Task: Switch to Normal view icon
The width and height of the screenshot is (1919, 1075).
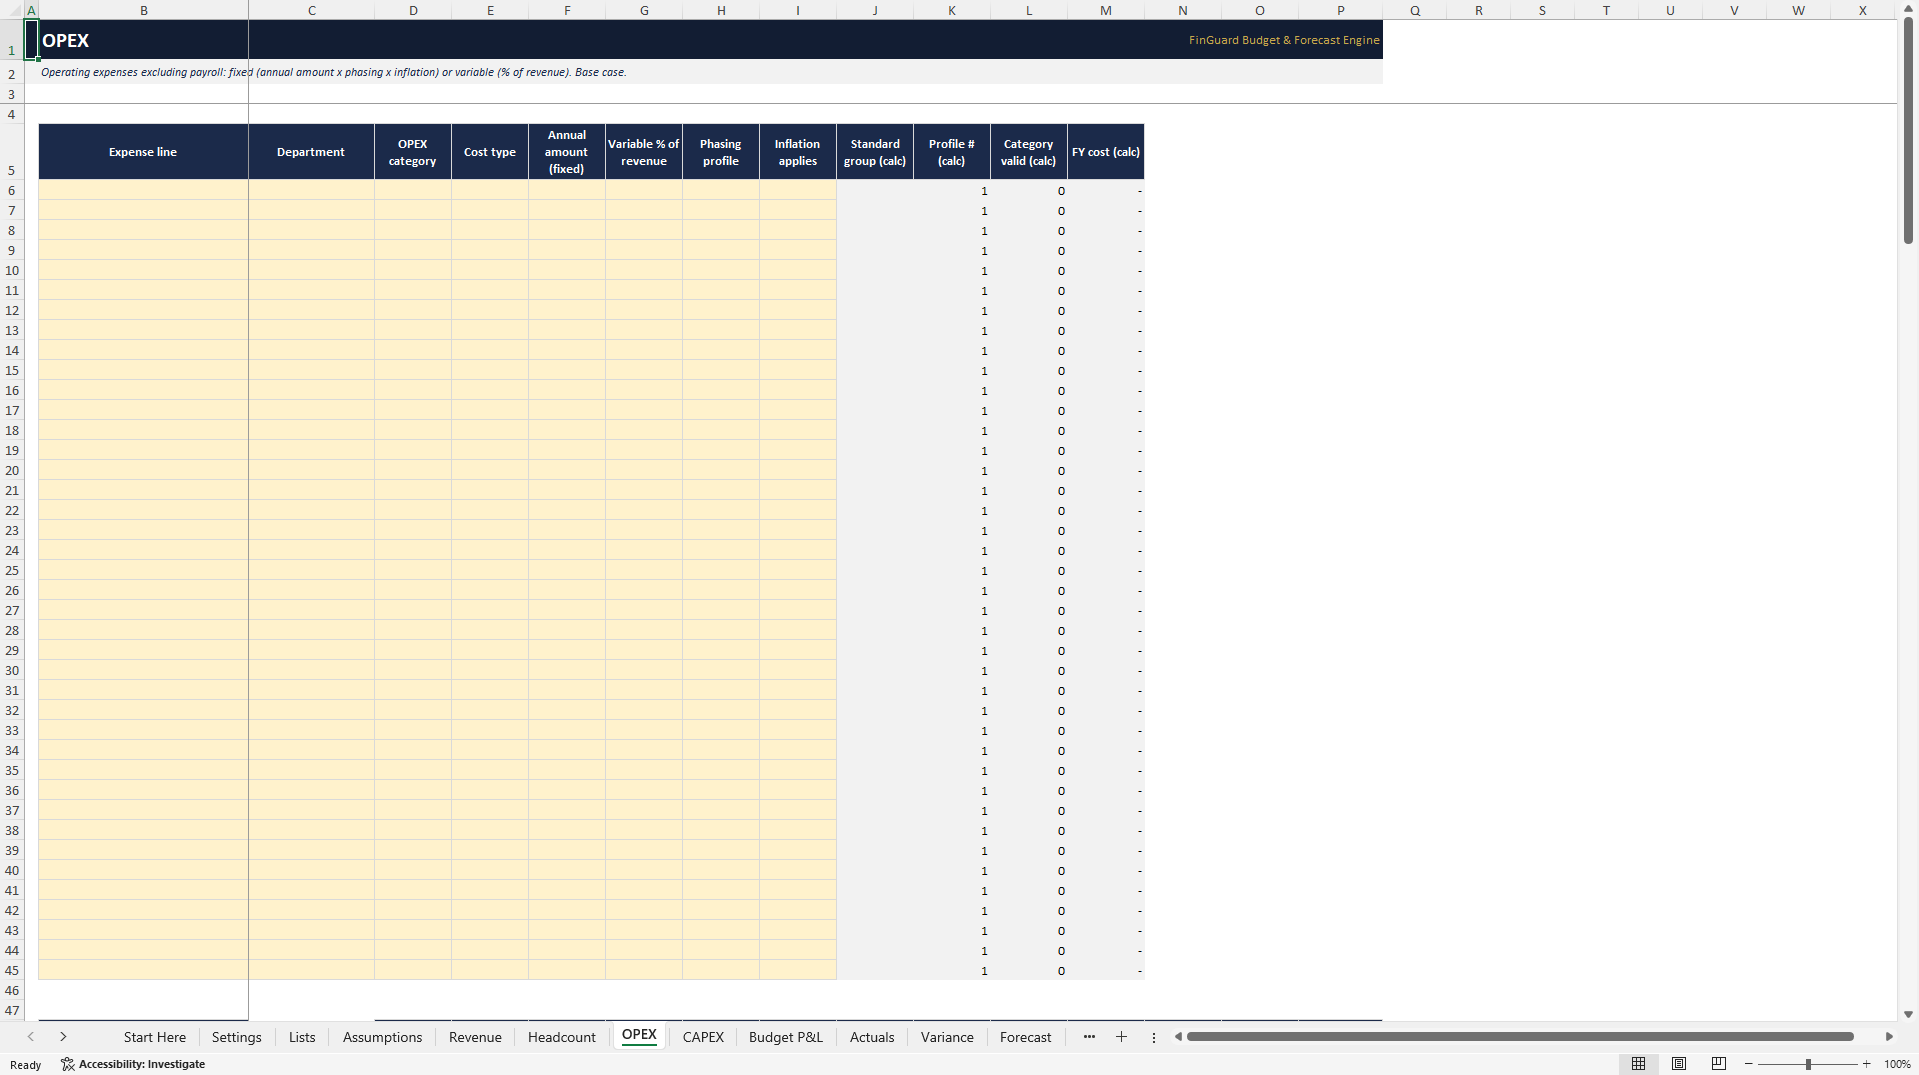Action: [x=1638, y=1064]
